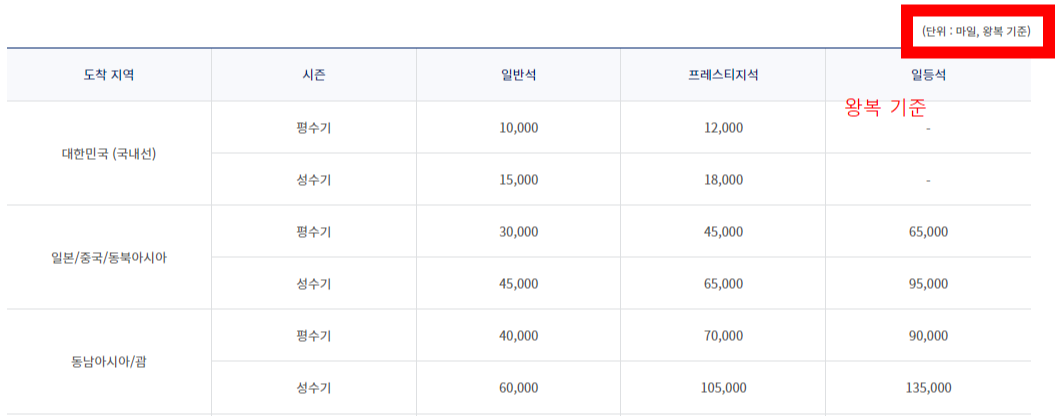Click the 도착 지역 column header
Image resolution: width=1060 pixels, height=416 pixels.
click(x=109, y=75)
